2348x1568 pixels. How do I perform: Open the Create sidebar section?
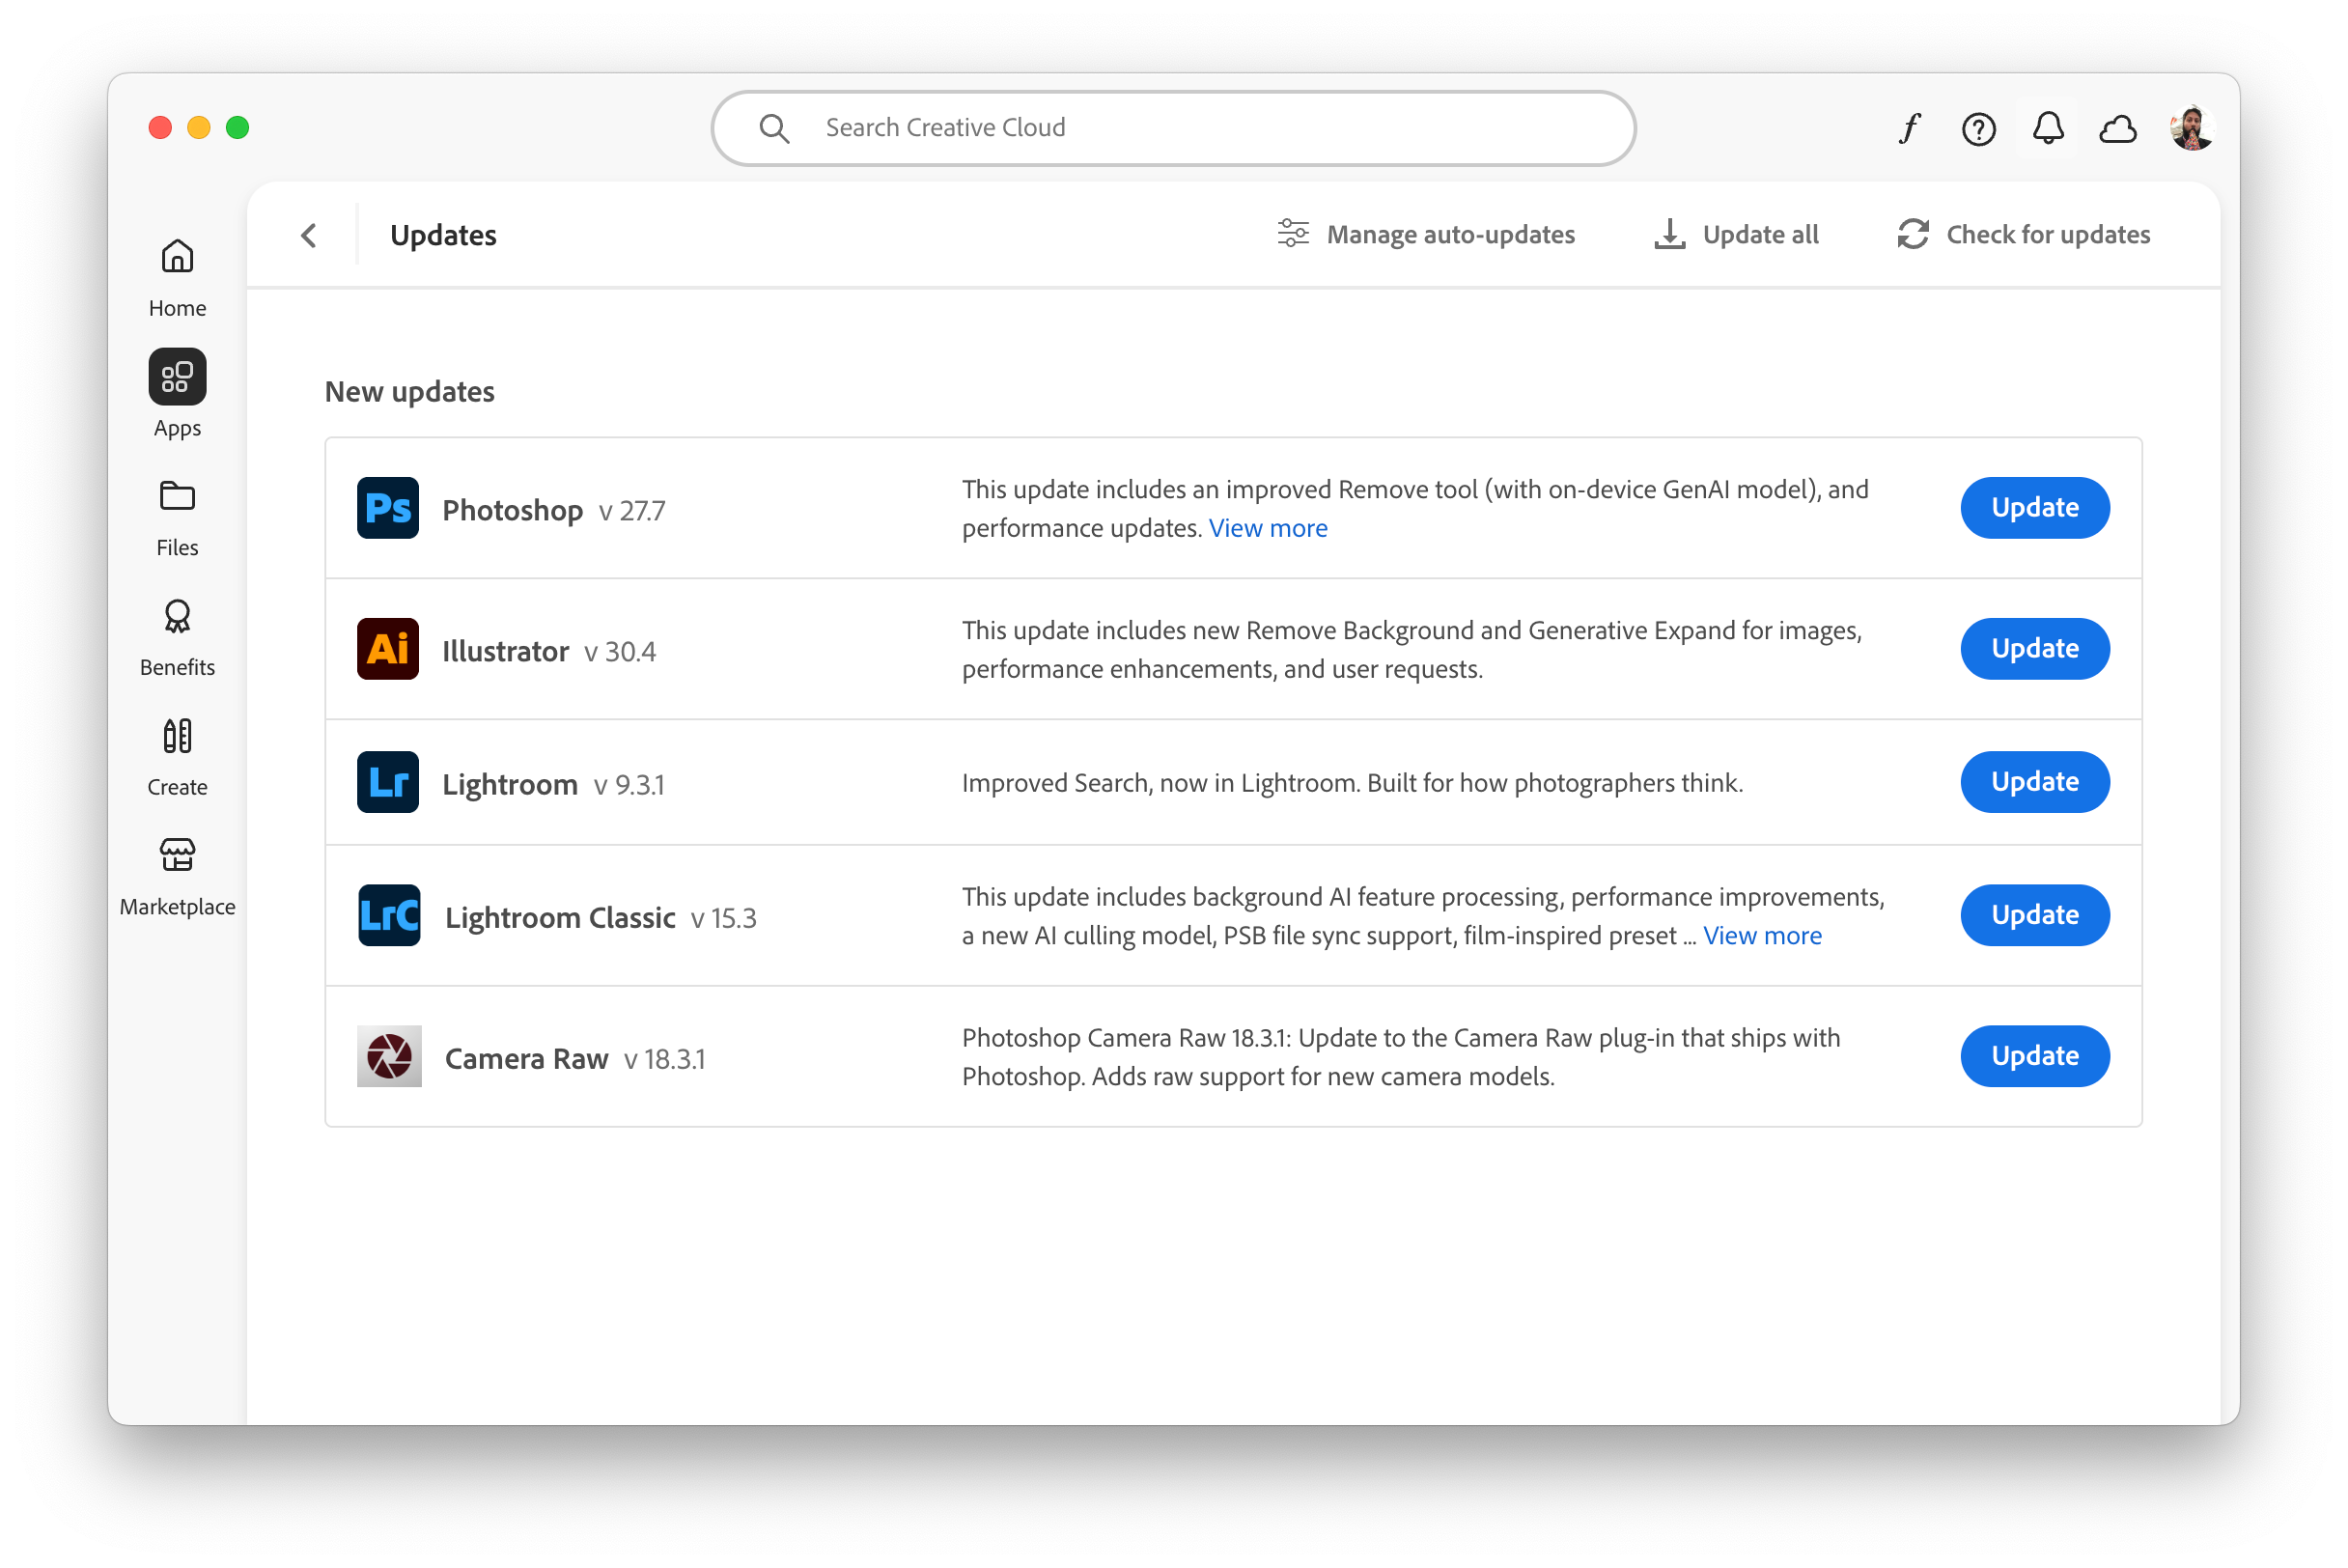(x=177, y=757)
